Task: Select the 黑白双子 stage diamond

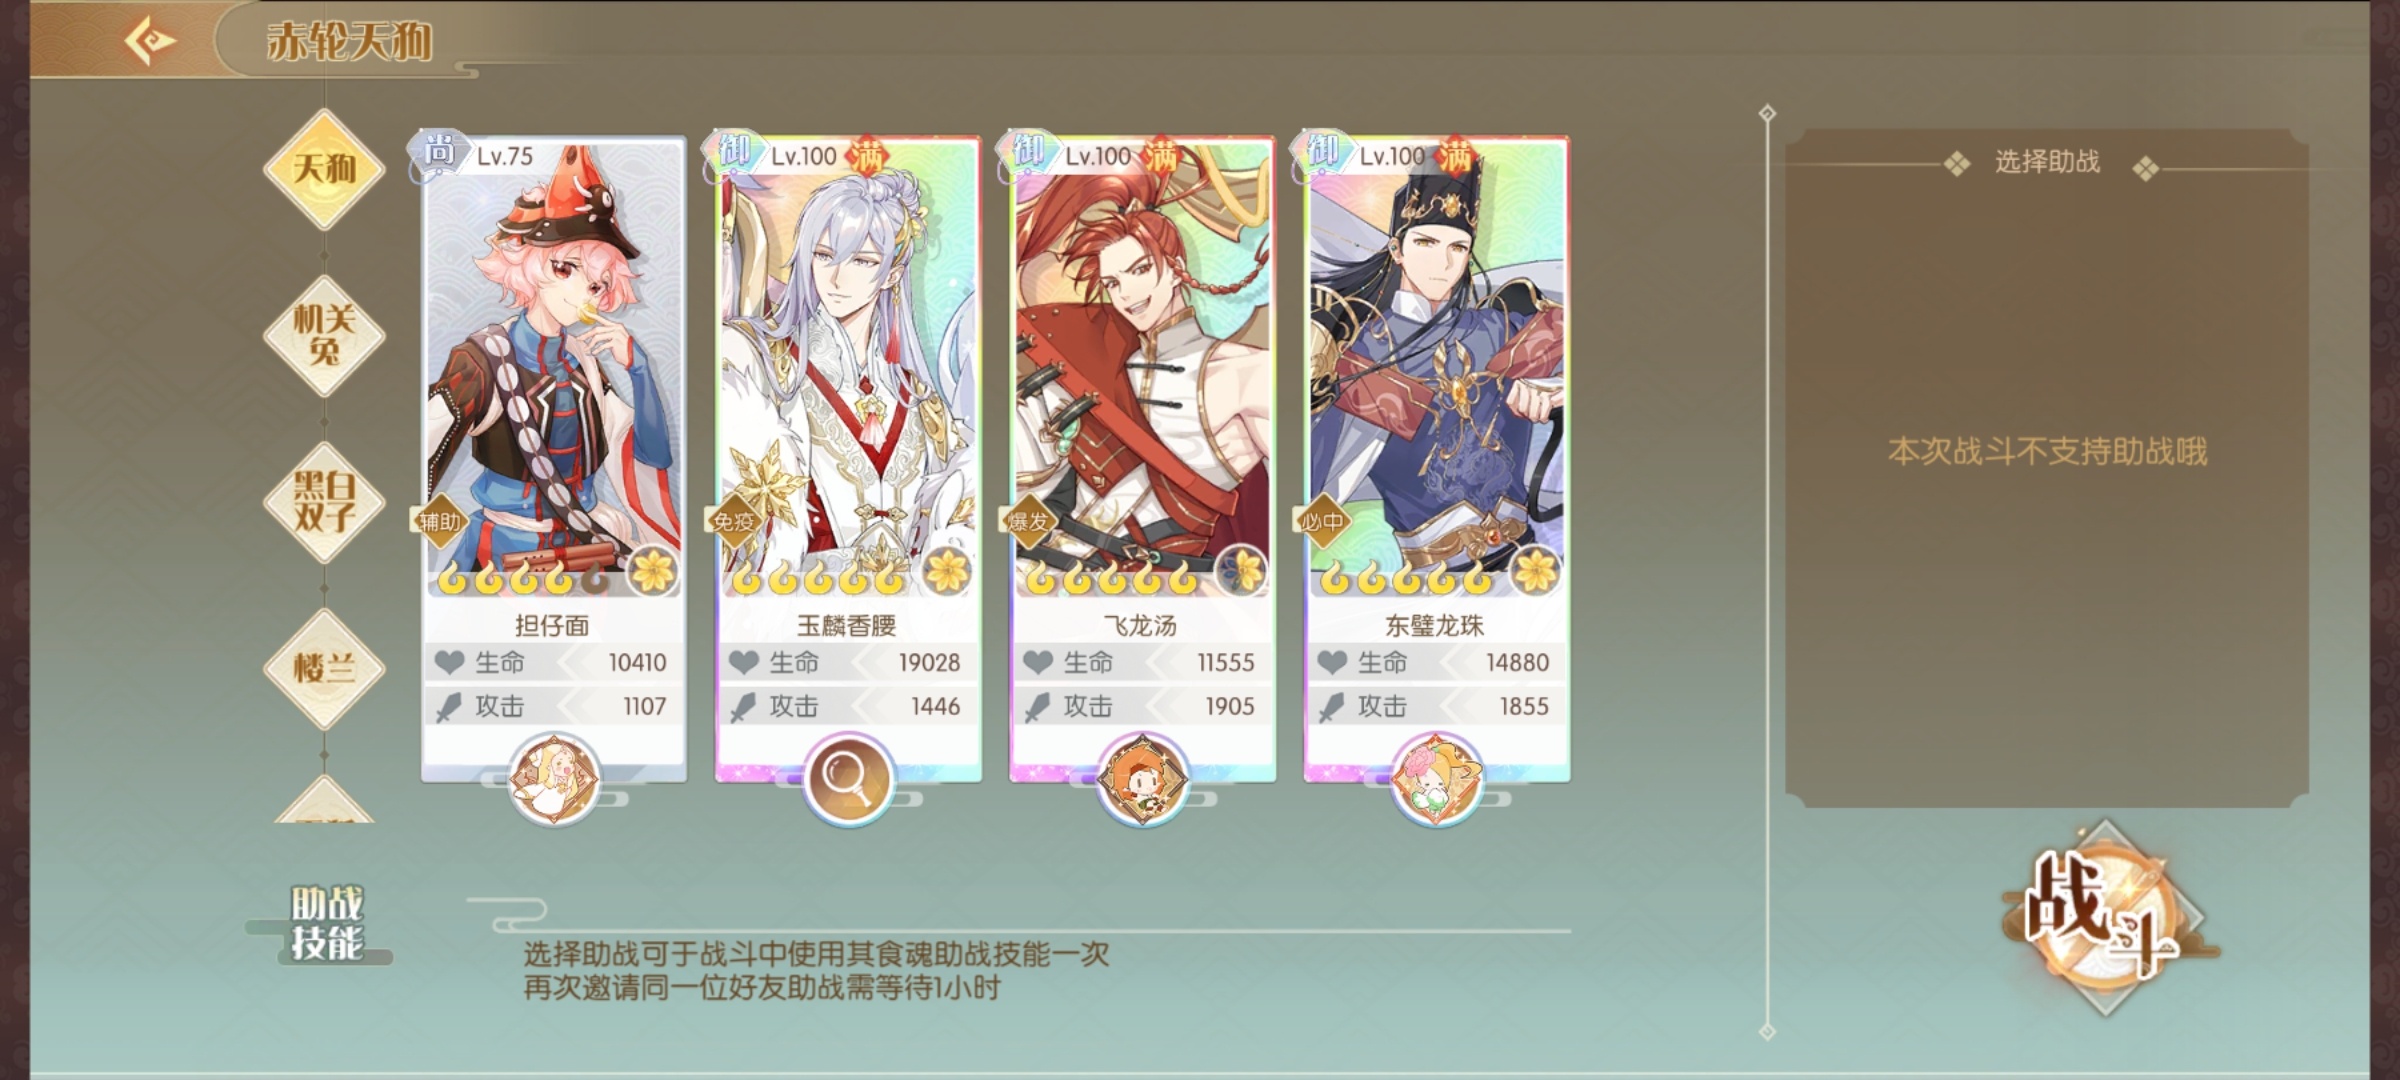Action: click(324, 502)
